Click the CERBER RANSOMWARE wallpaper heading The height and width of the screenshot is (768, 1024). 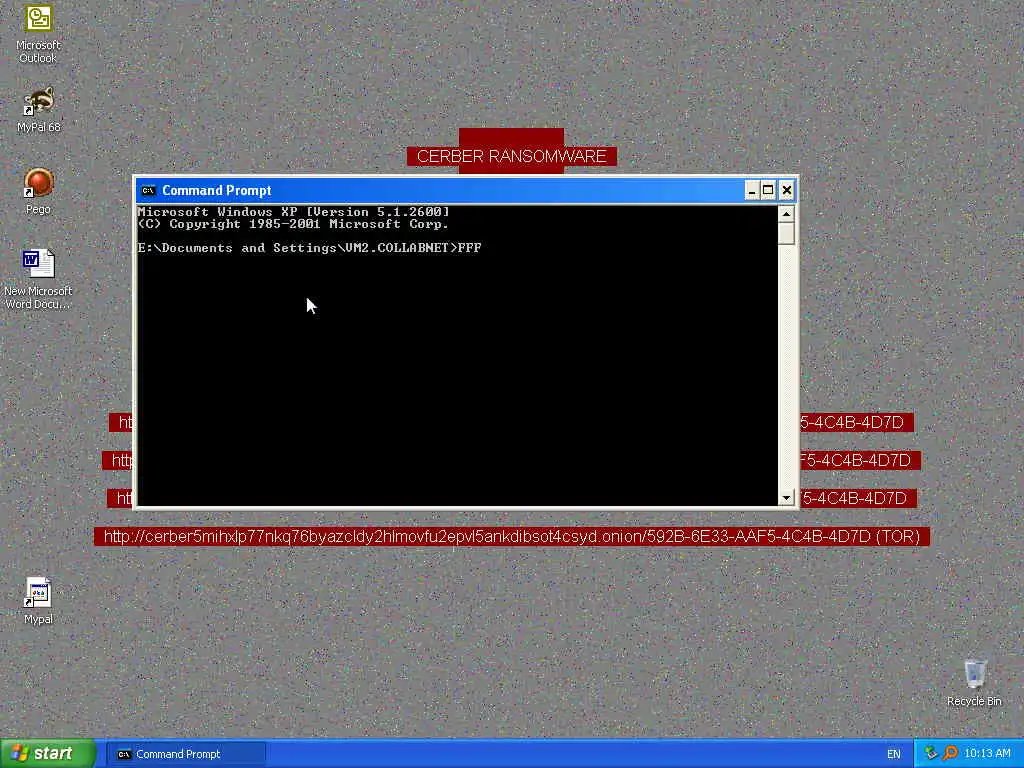[x=511, y=156]
